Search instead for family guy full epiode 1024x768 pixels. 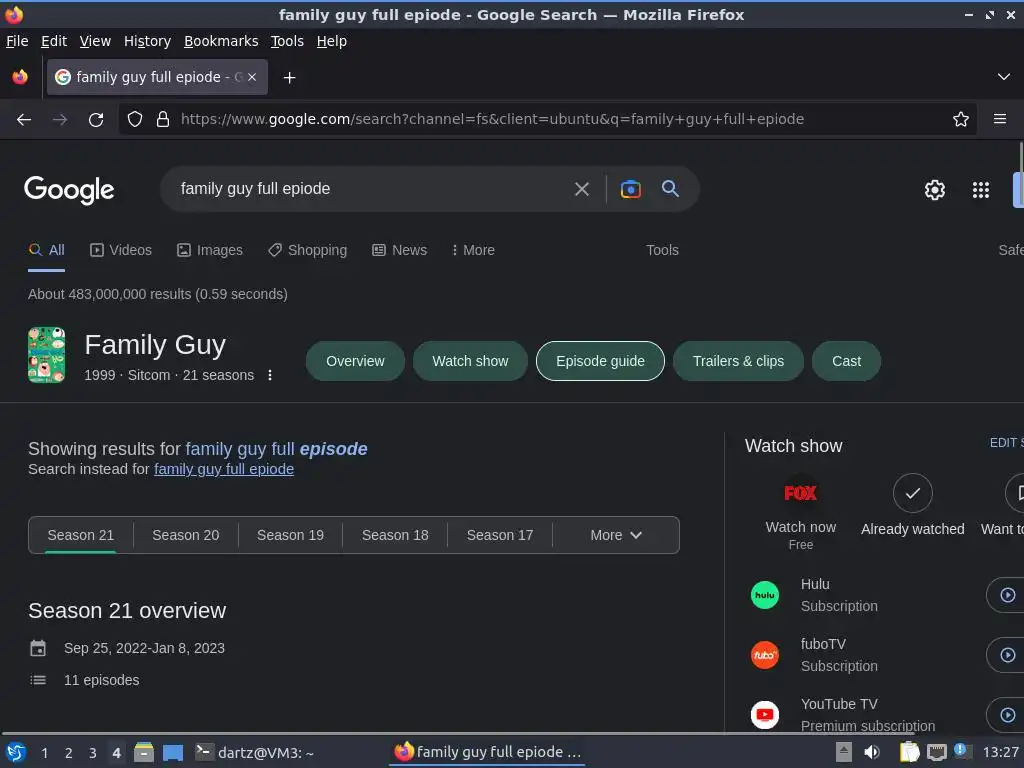click(x=224, y=470)
